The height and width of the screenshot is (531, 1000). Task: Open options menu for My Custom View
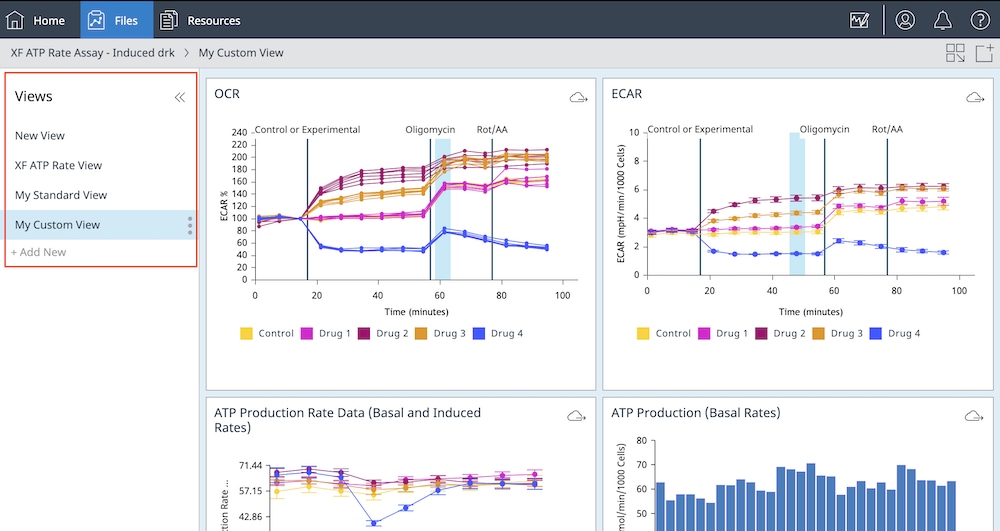click(190, 226)
